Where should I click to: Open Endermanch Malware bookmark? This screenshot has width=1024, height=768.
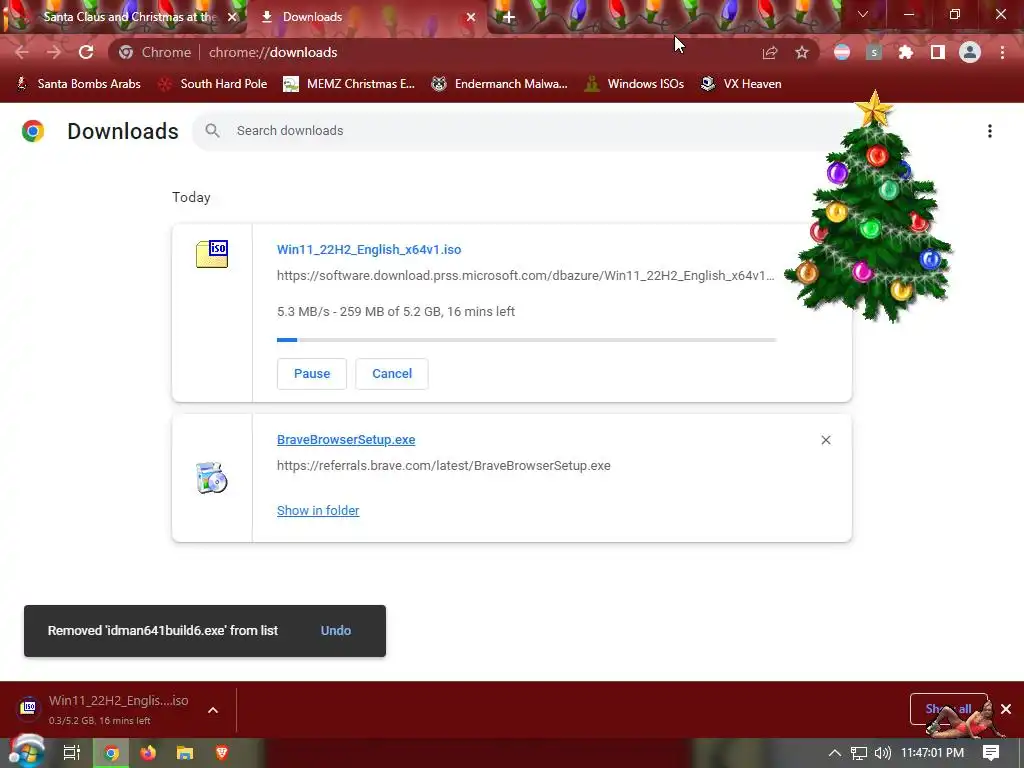(500, 84)
